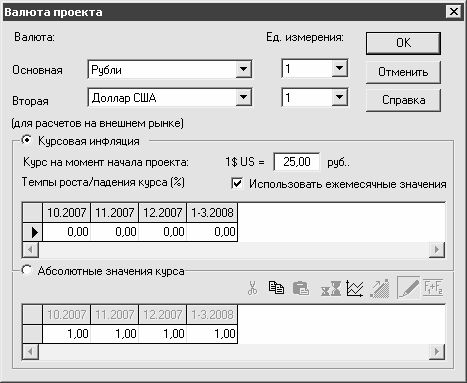Click left scroll arrow of growth table
The image size is (467, 383).
coord(31,250)
